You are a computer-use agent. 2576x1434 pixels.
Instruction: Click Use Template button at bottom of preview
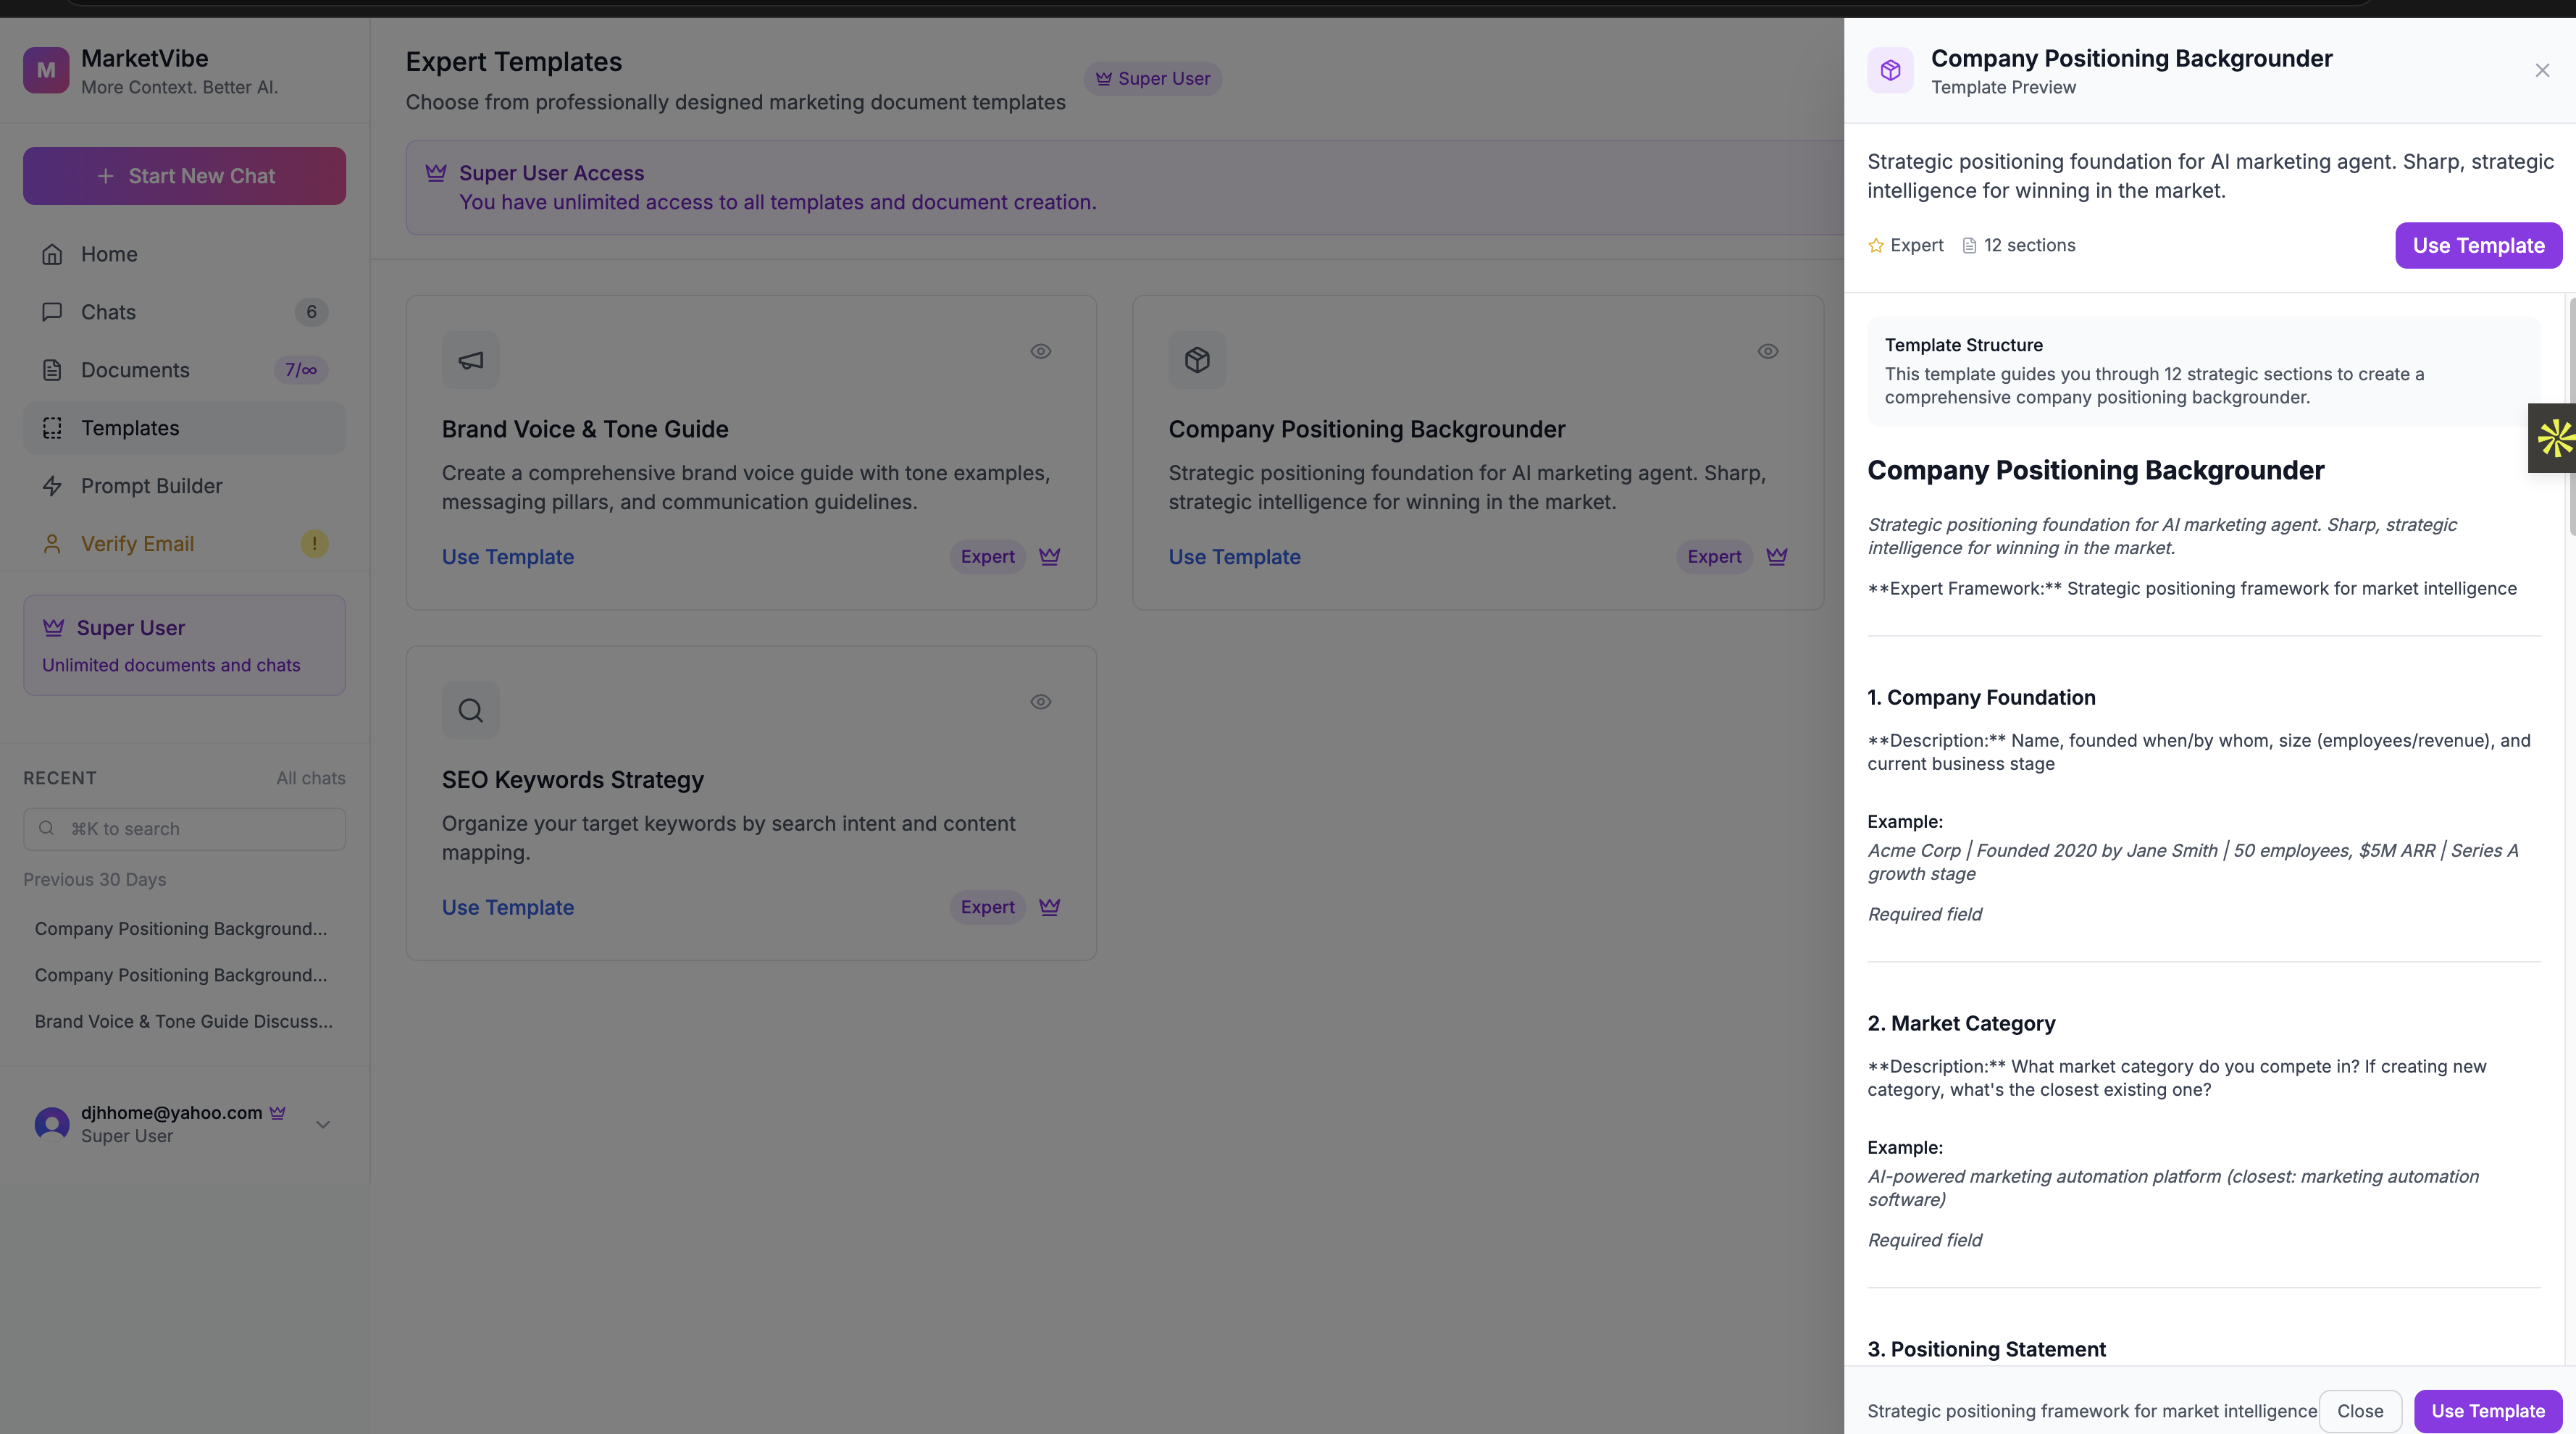(2487, 1411)
